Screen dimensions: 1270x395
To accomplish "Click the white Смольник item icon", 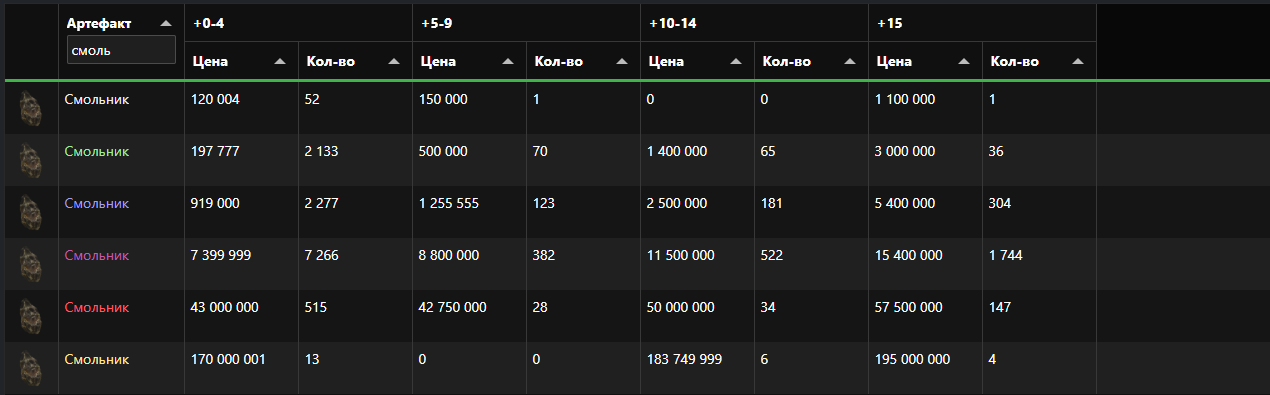I will (31, 107).
